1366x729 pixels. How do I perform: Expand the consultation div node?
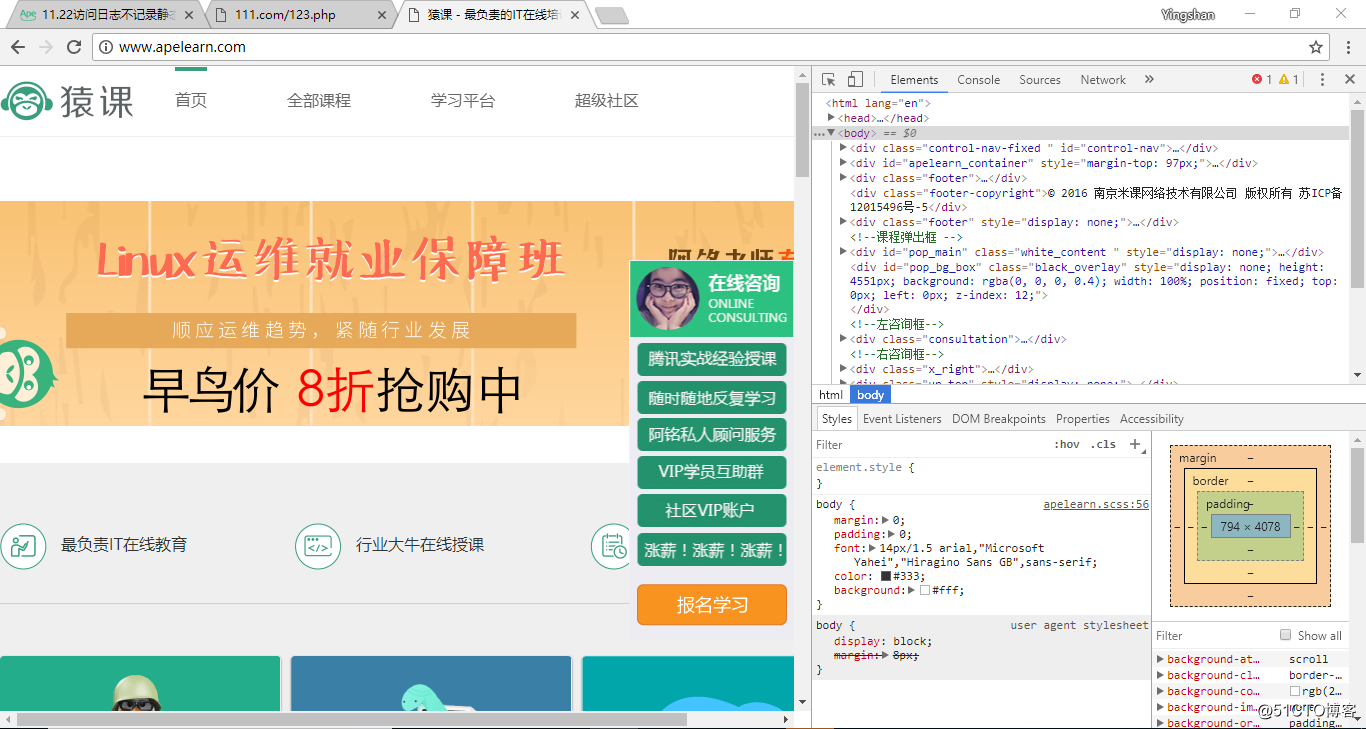point(843,339)
